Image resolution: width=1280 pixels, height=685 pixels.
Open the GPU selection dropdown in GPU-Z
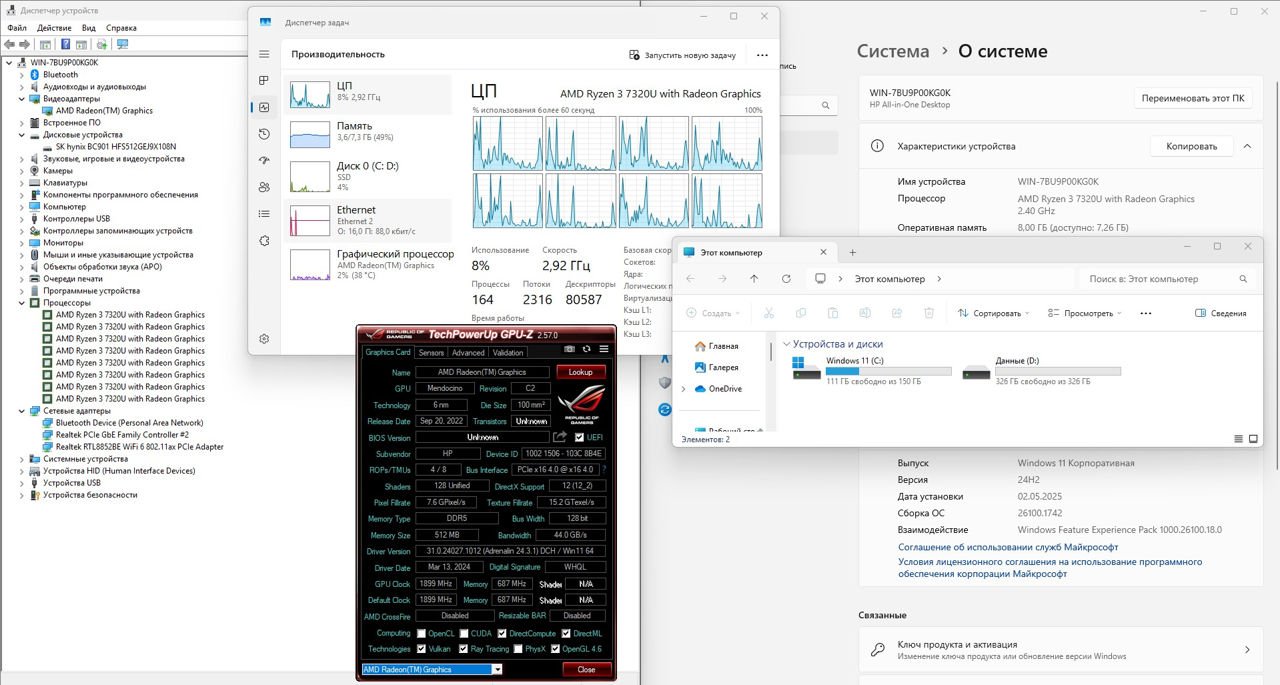[x=497, y=670]
